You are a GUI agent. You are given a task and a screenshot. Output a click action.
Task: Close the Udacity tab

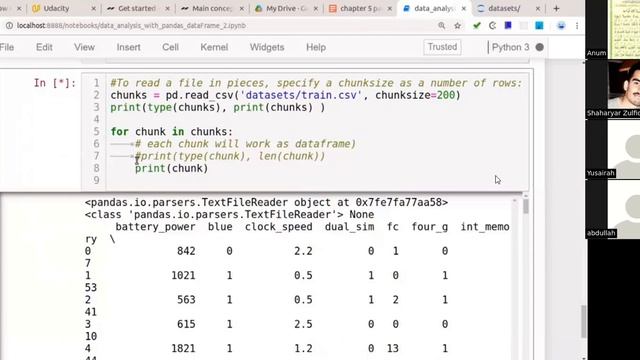(93, 8)
